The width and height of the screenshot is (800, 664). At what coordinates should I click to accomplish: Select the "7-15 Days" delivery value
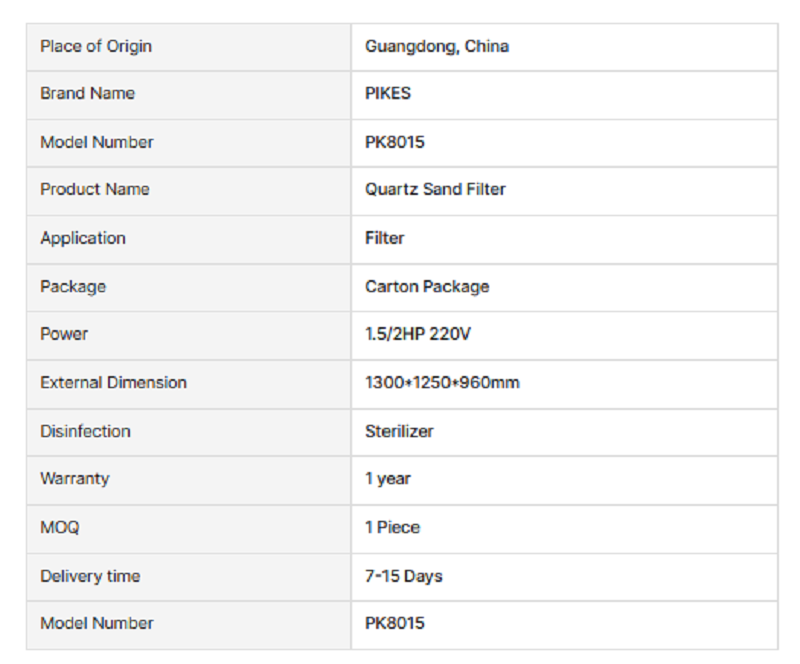[x=404, y=576]
